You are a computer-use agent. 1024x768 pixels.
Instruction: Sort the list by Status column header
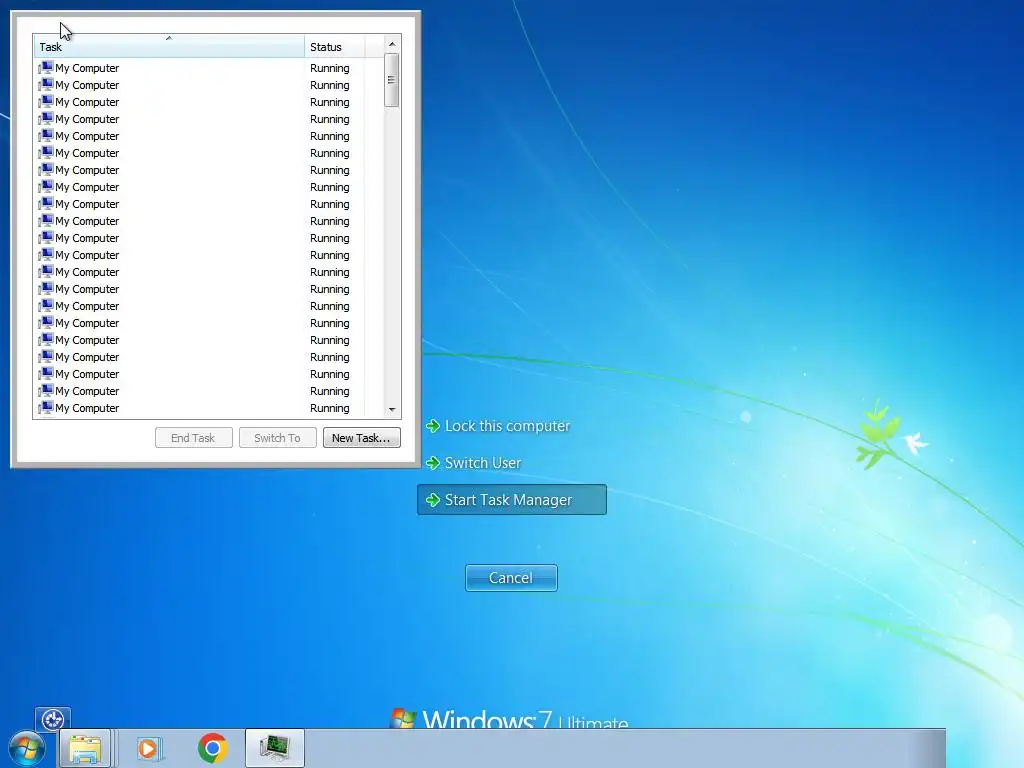(x=334, y=47)
